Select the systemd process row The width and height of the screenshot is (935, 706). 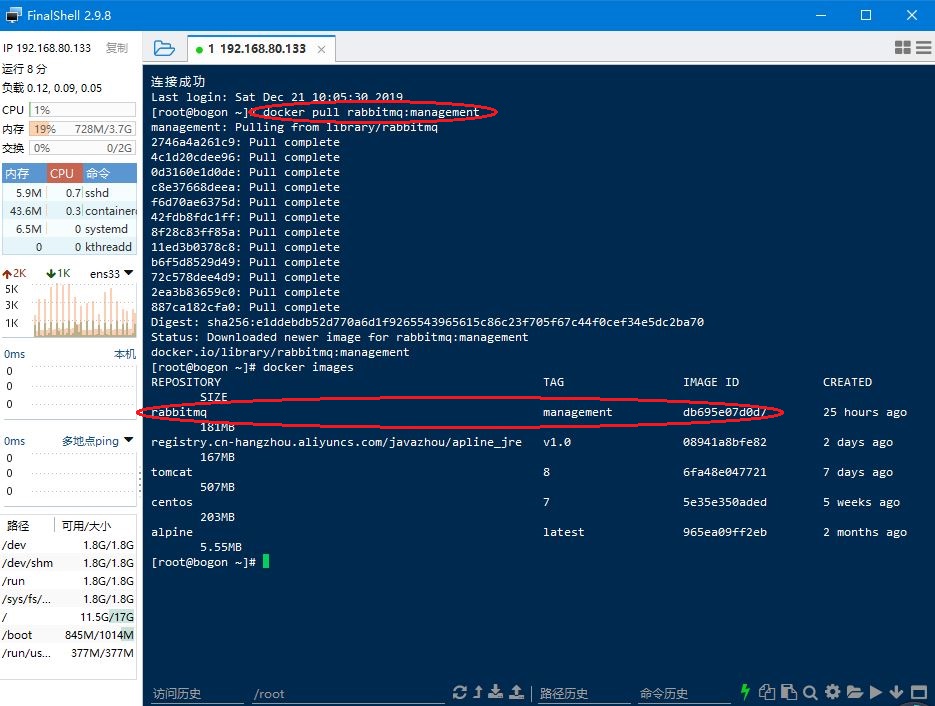click(x=69, y=229)
